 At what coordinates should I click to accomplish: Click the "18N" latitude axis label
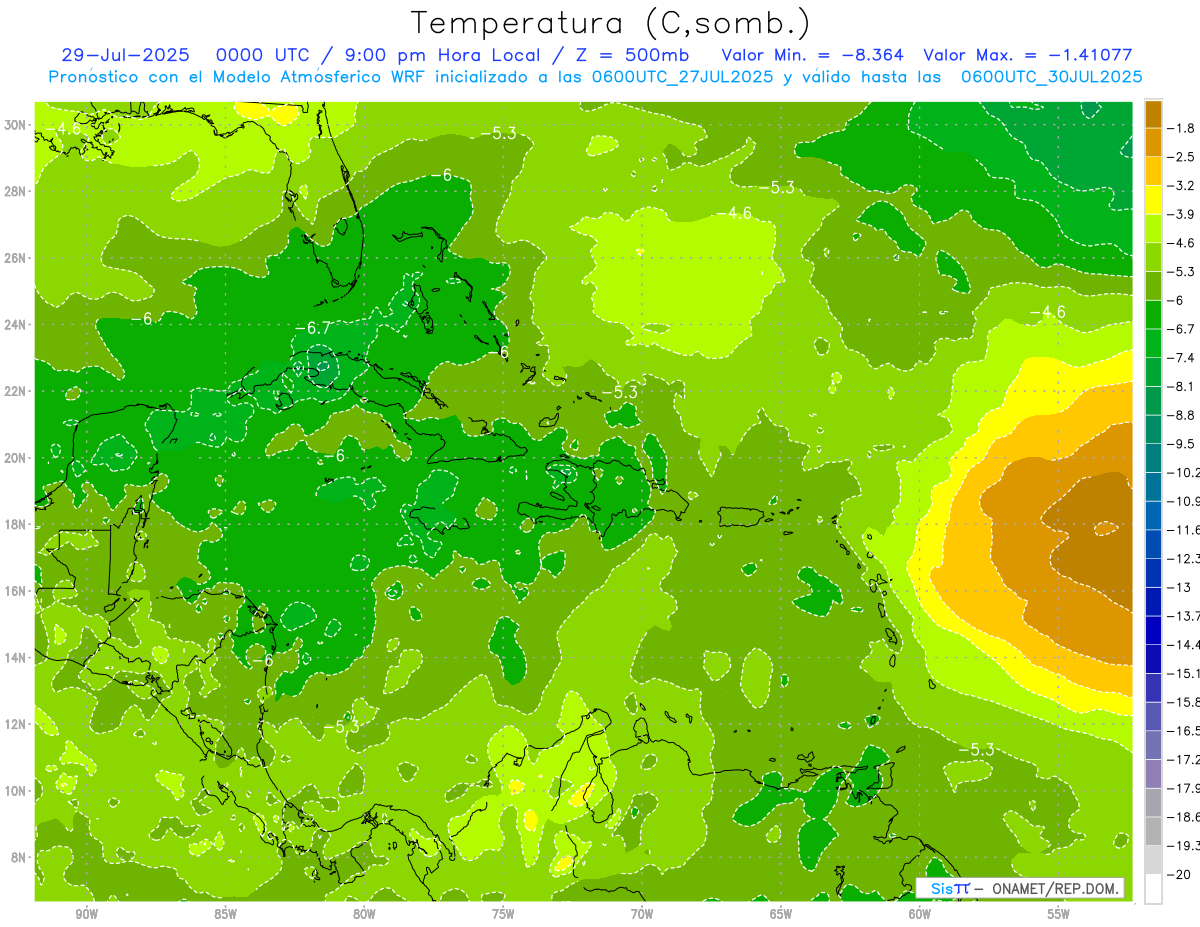(17, 525)
